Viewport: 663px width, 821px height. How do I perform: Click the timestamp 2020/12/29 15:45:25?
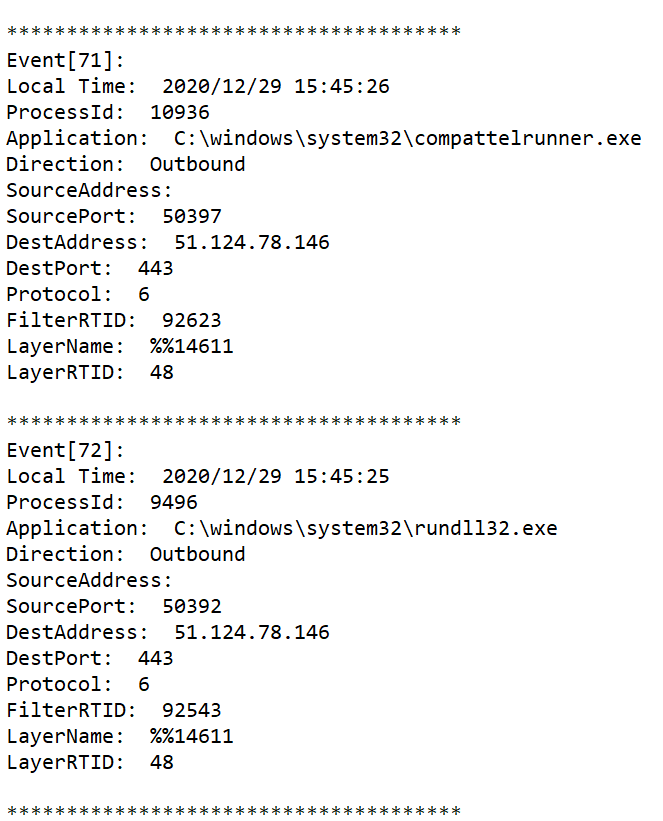coord(275,476)
